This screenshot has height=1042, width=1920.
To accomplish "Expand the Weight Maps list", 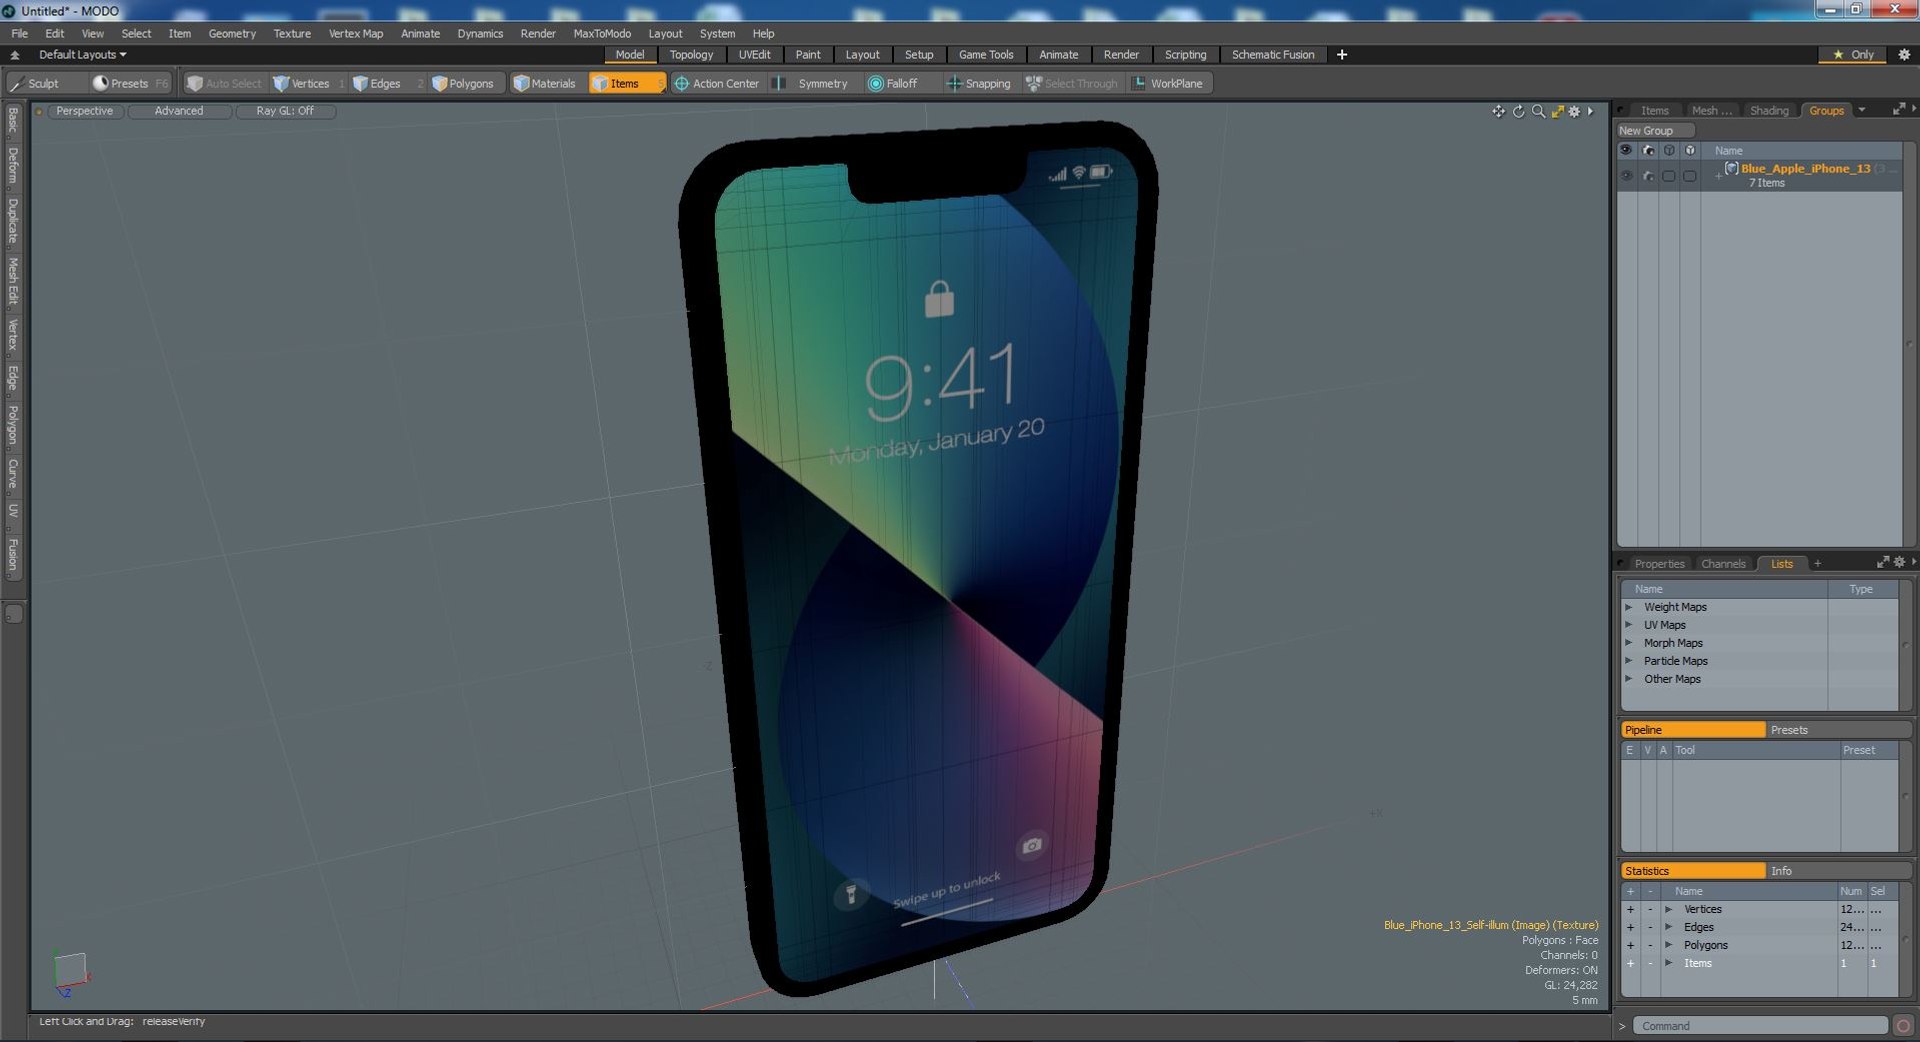I will coord(1629,607).
